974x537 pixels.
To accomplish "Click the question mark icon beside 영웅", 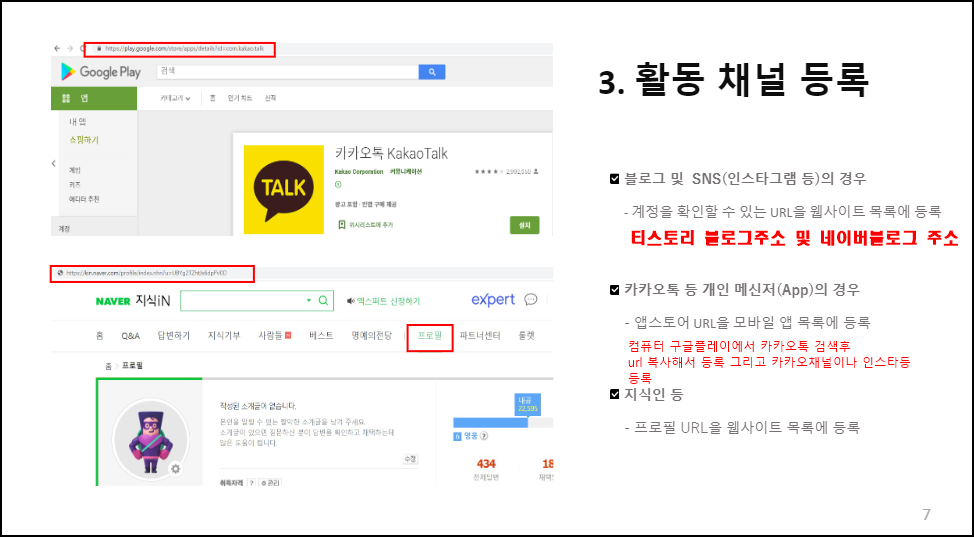I will (484, 436).
